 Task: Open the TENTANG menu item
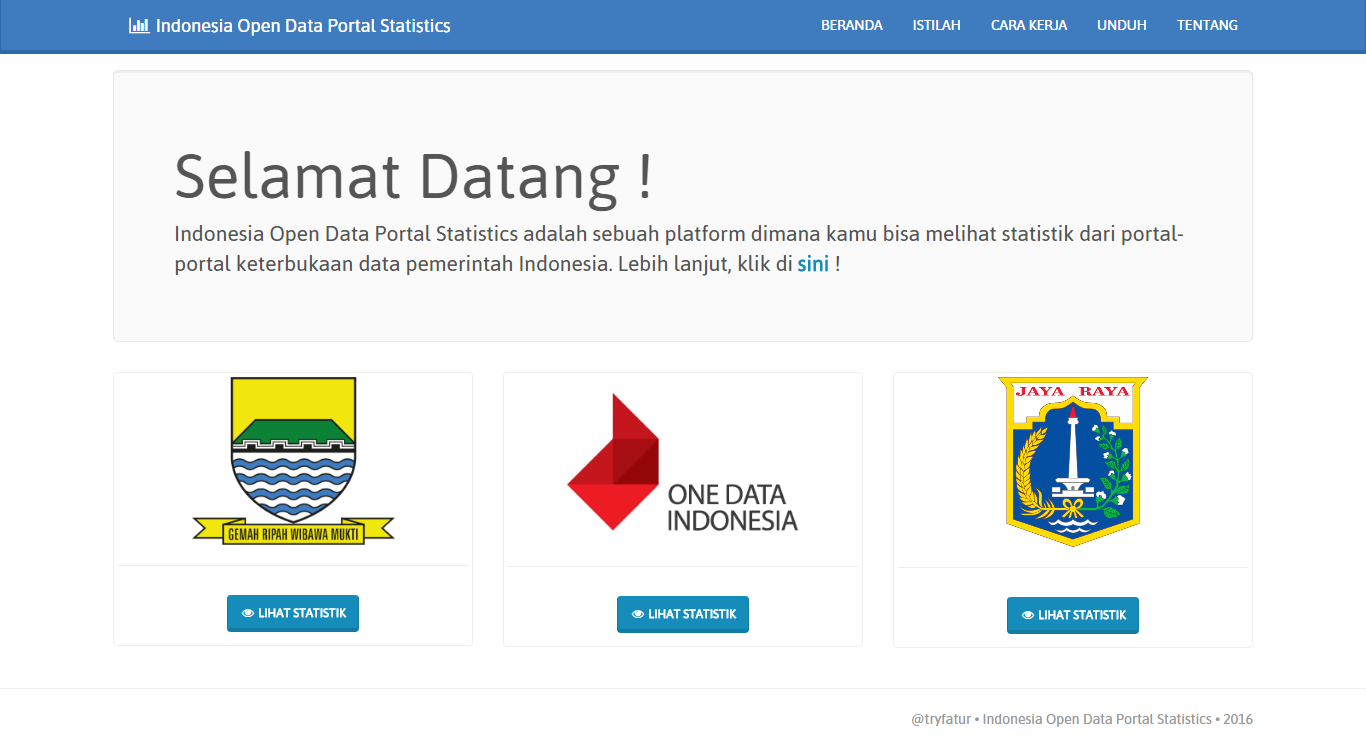(x=1207, y=26)
